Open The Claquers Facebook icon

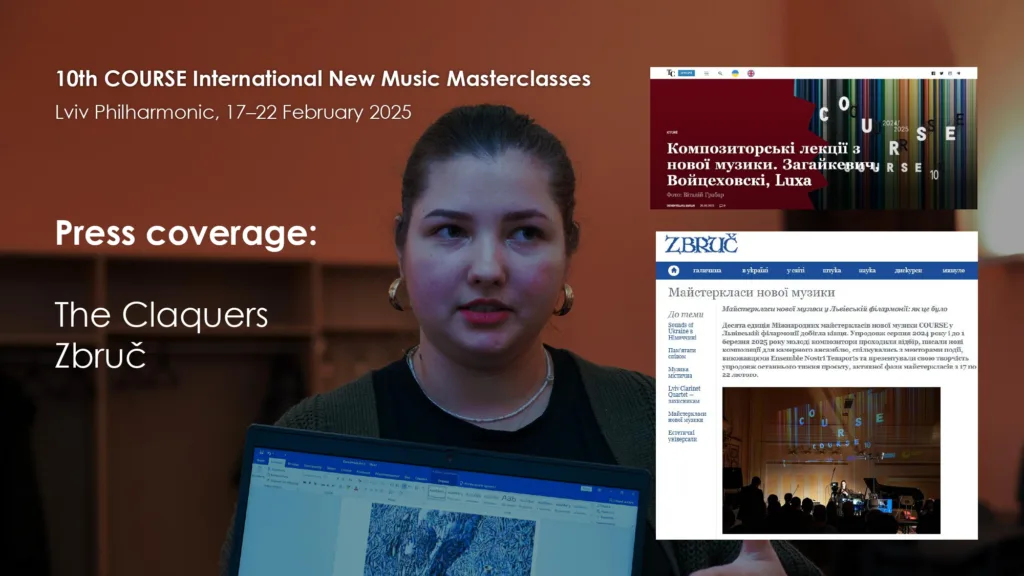click(x=933, y=73)
